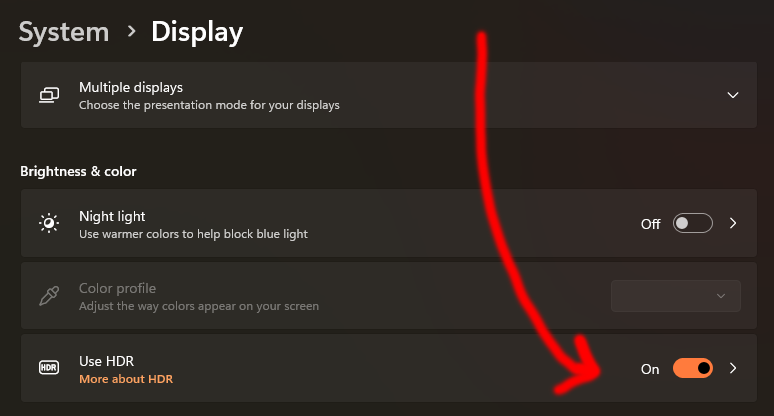Turn off the Use HDR toggle

[x=693, y=368]
